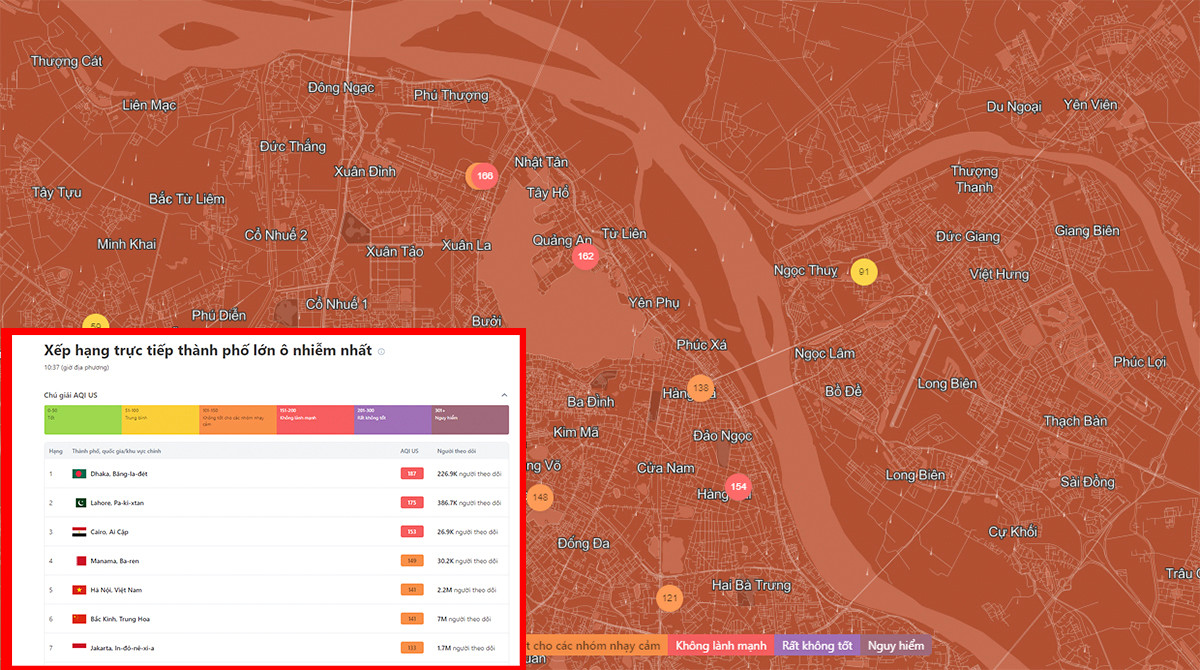
Task: Click the 187 AQI badge for Dhaka
Action: [x=411, y=474]
